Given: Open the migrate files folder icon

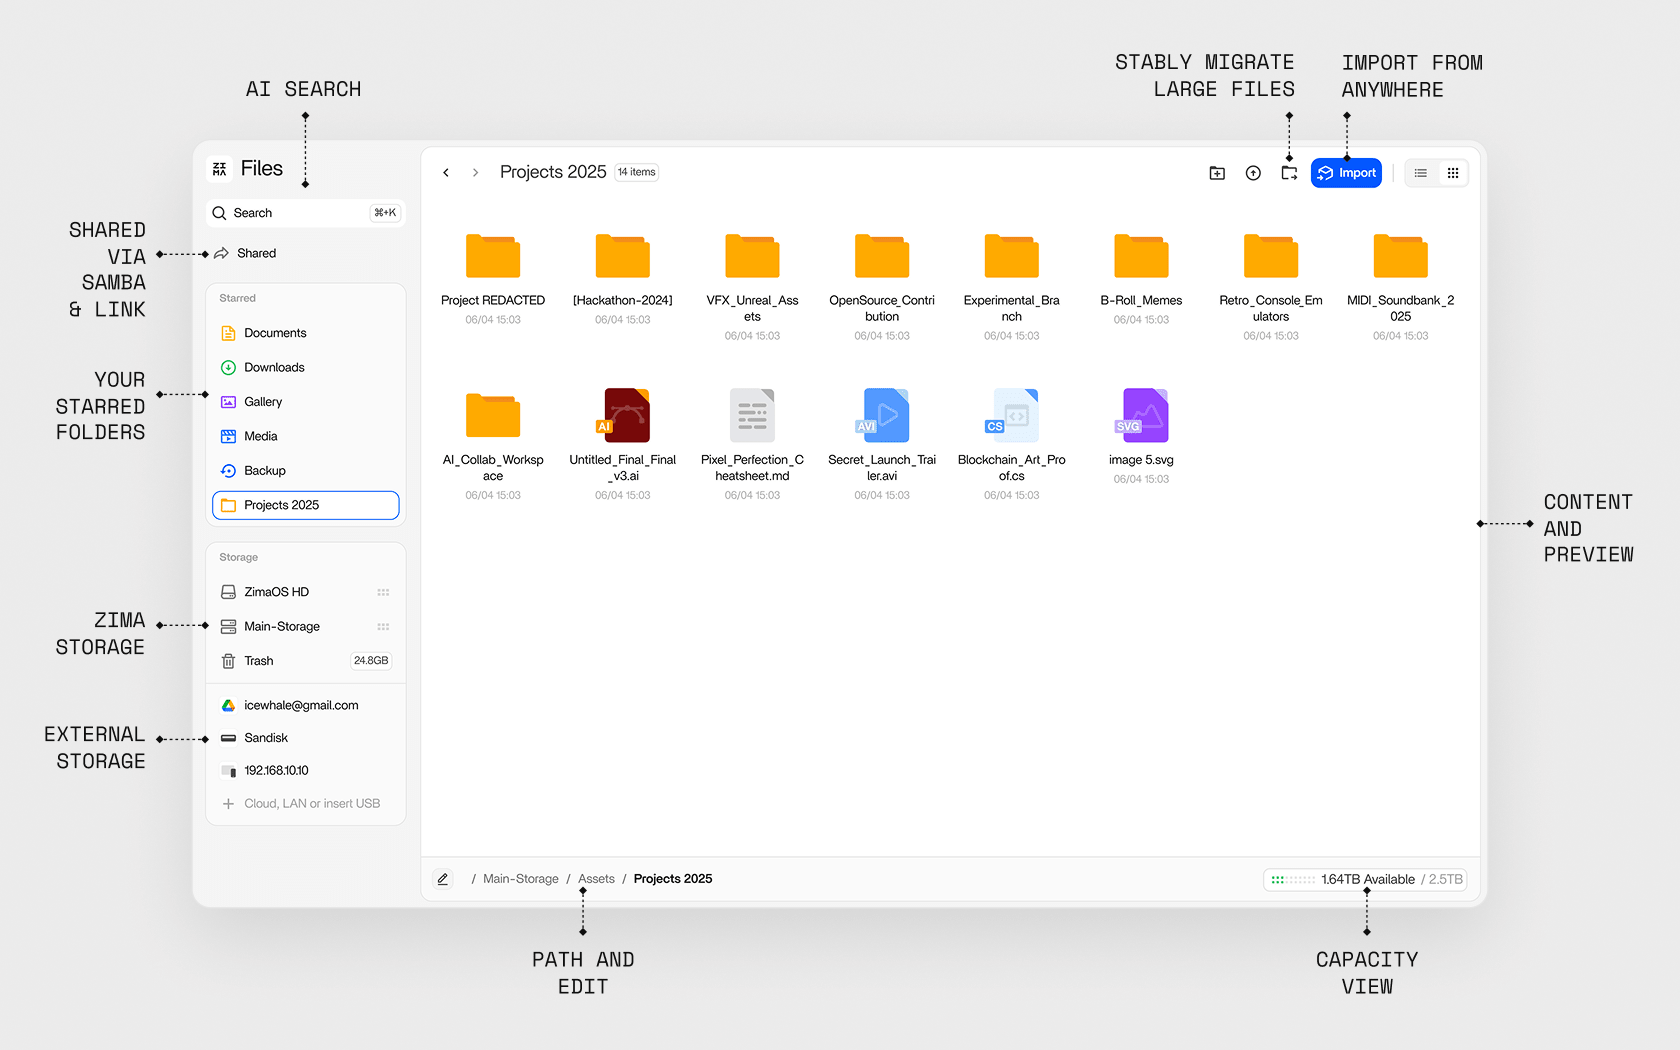Looking at the screenshot, I should click(1289, 173).
